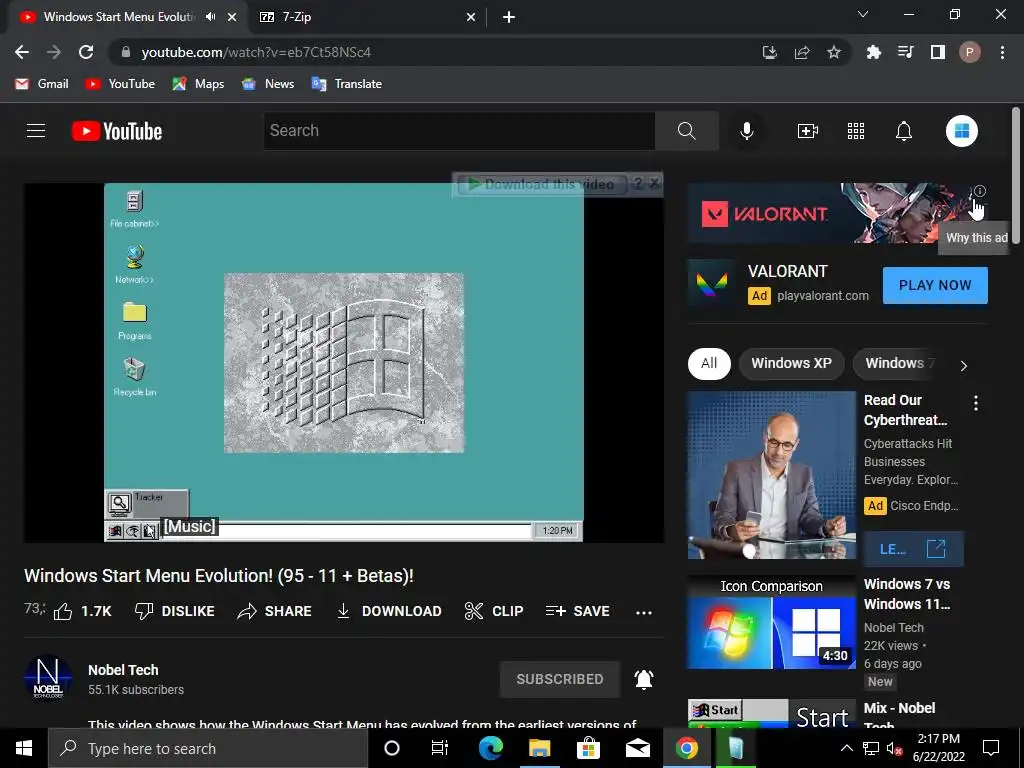Click PLAY NOW on Valorant ad

(935, 285)
